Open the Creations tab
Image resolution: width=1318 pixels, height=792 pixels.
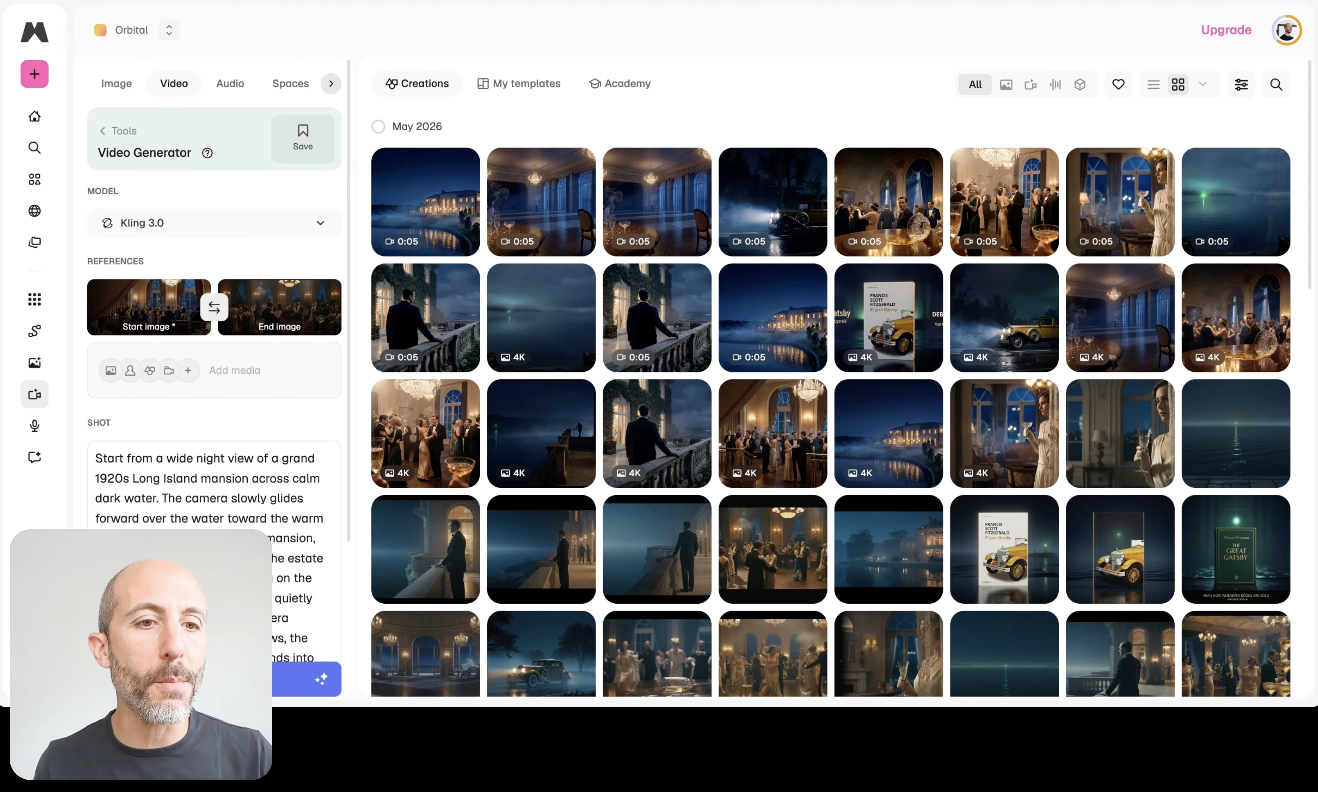[417, 84]
